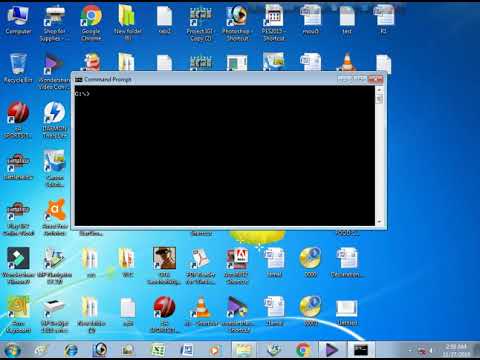Launch DAEMON Tools Lite shortcut

tap(55, 119)
